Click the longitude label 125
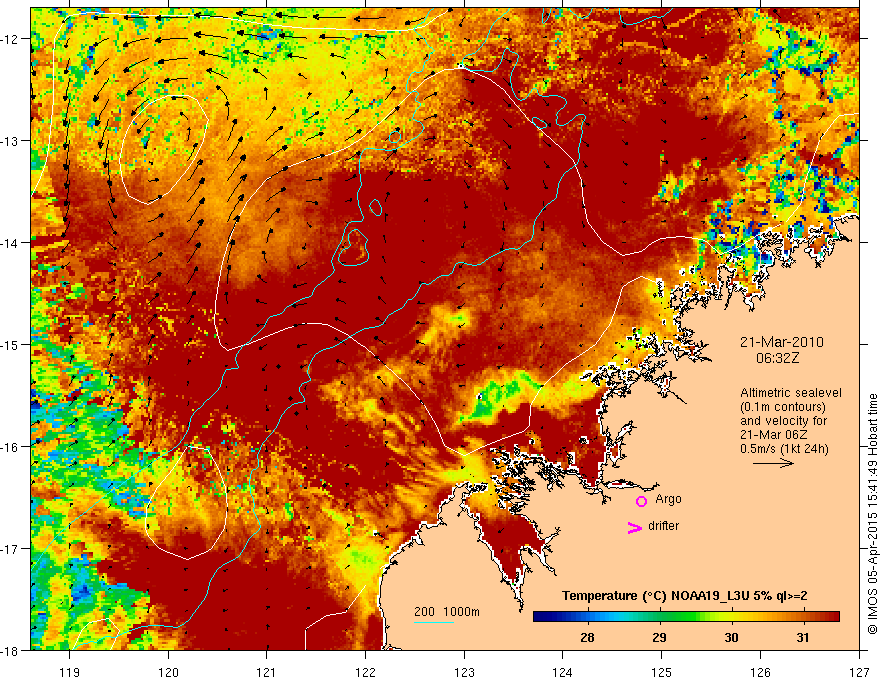The image size is (880, 680). [x=662, y=672]
